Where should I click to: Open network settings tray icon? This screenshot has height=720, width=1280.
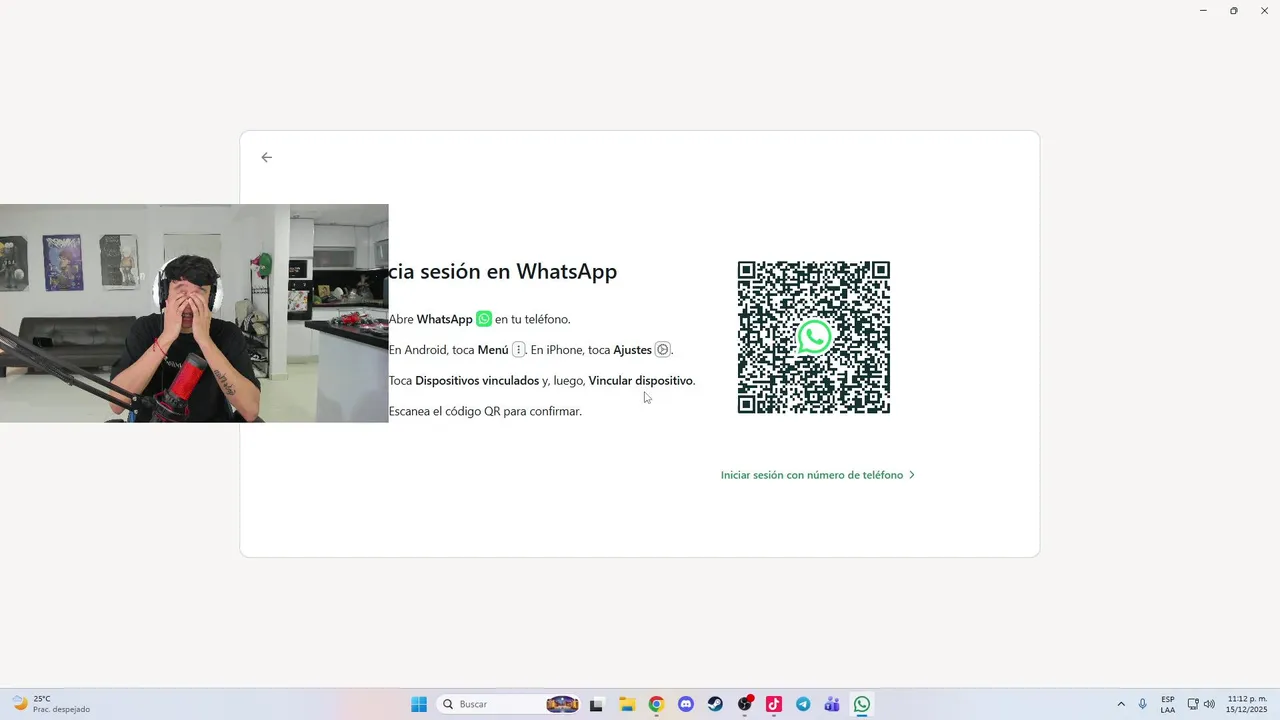pyautogui.click(x=1193, y=704)
